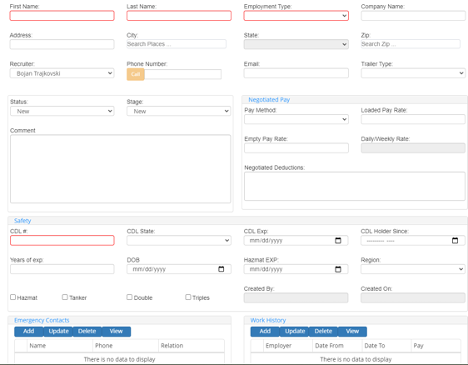The image size is (468, 365).
Task: Delete a Work History entry
Action: pos(323,331)
